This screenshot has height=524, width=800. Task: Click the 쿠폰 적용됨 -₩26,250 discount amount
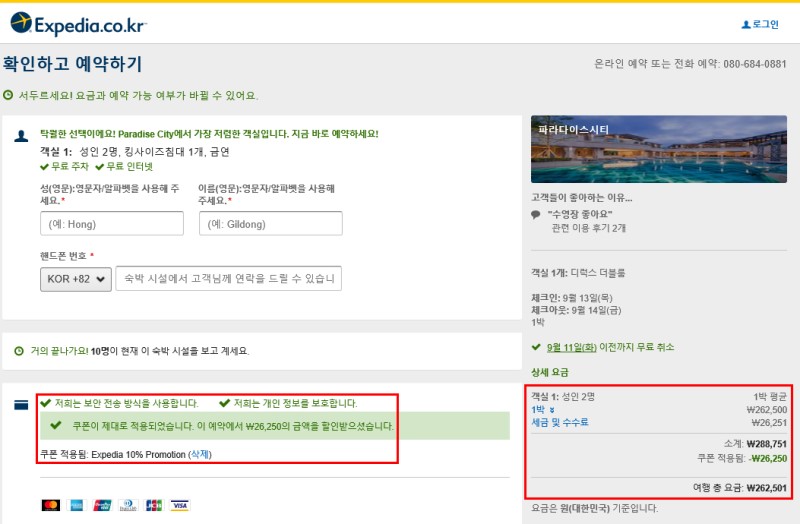[x=742, y=458]
